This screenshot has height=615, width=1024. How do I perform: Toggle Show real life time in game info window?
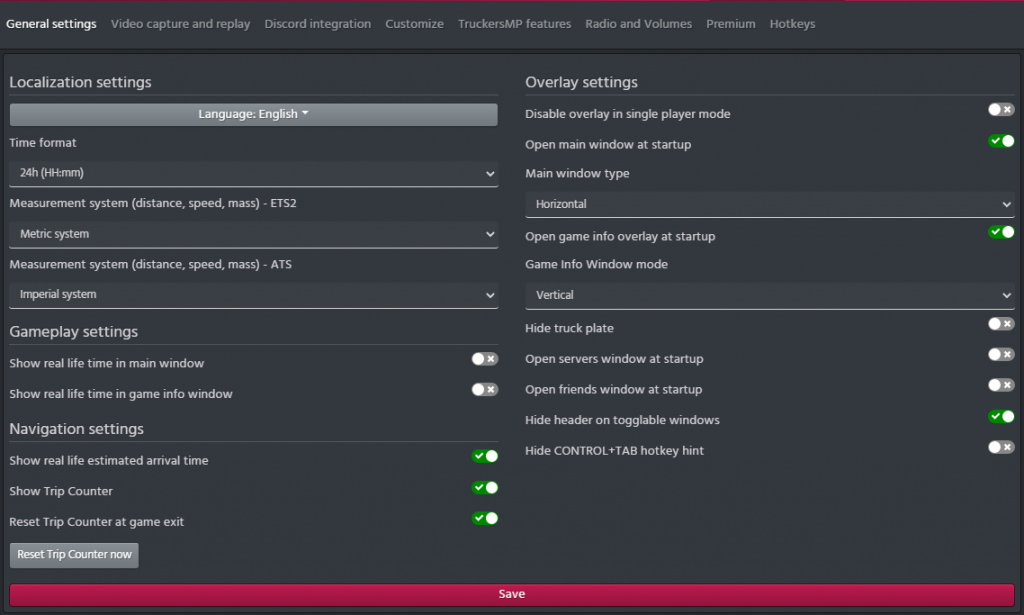coord(485,390)
